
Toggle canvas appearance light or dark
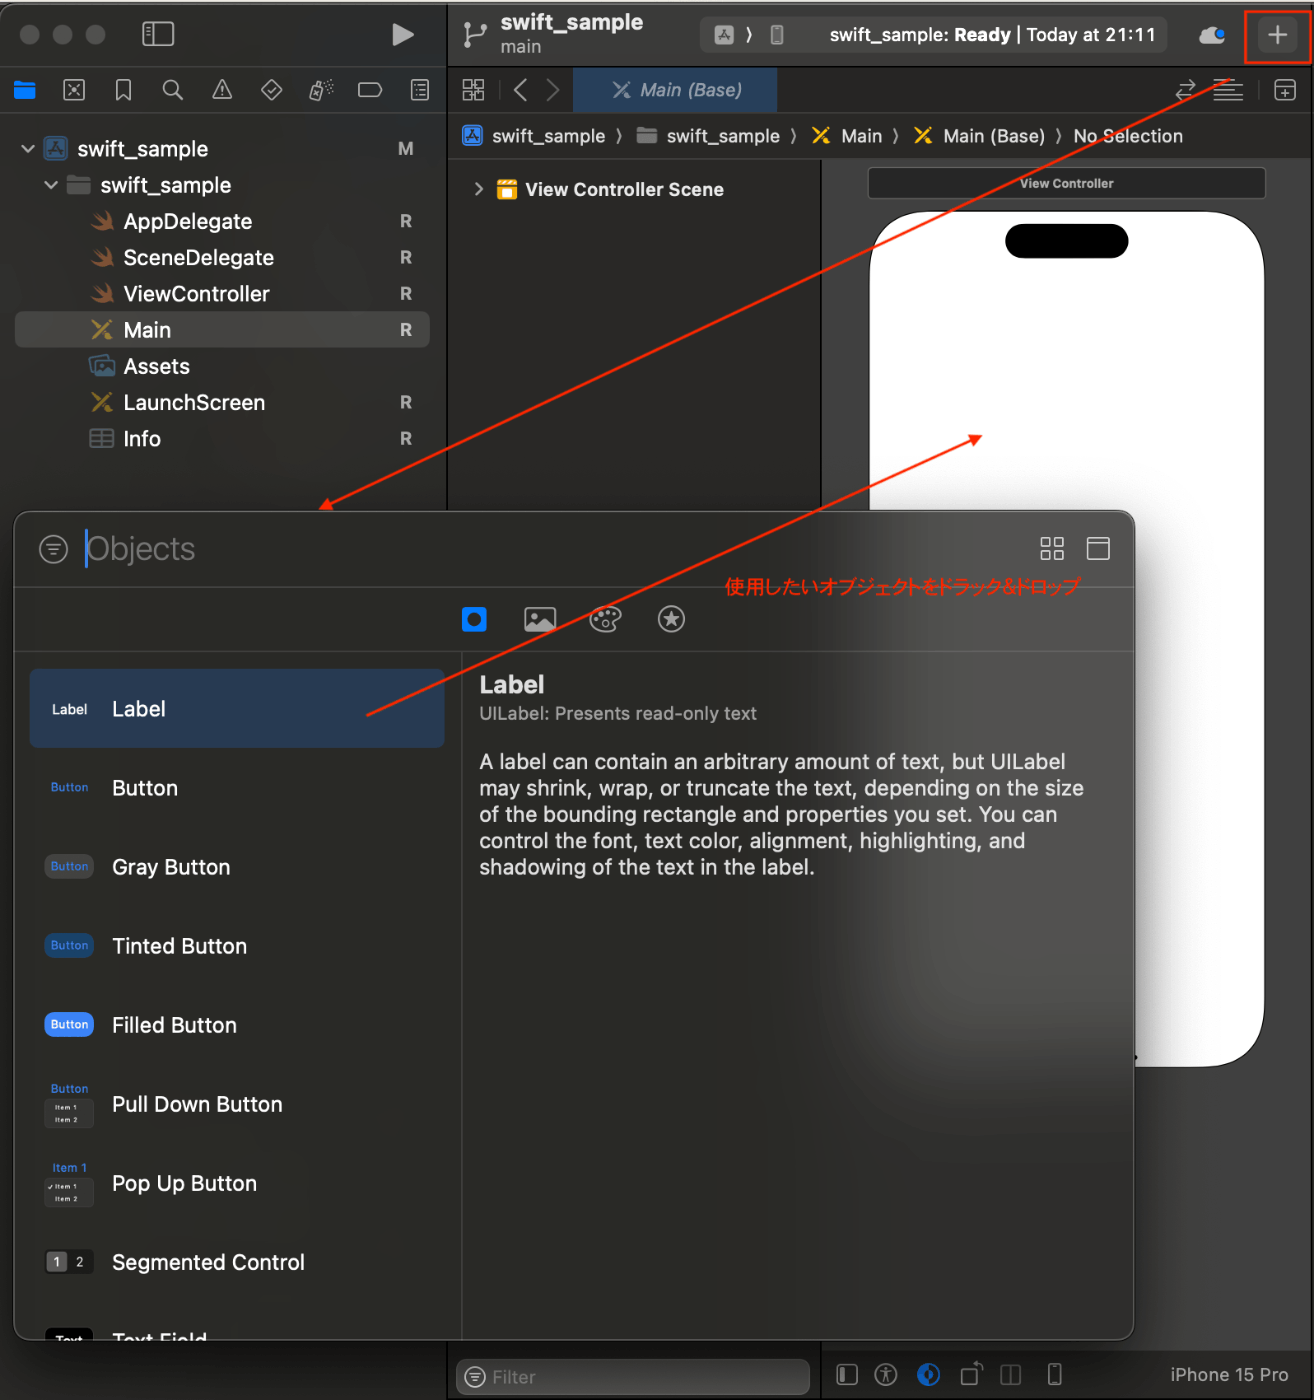pyautogui.click(x=928, y=1375)
